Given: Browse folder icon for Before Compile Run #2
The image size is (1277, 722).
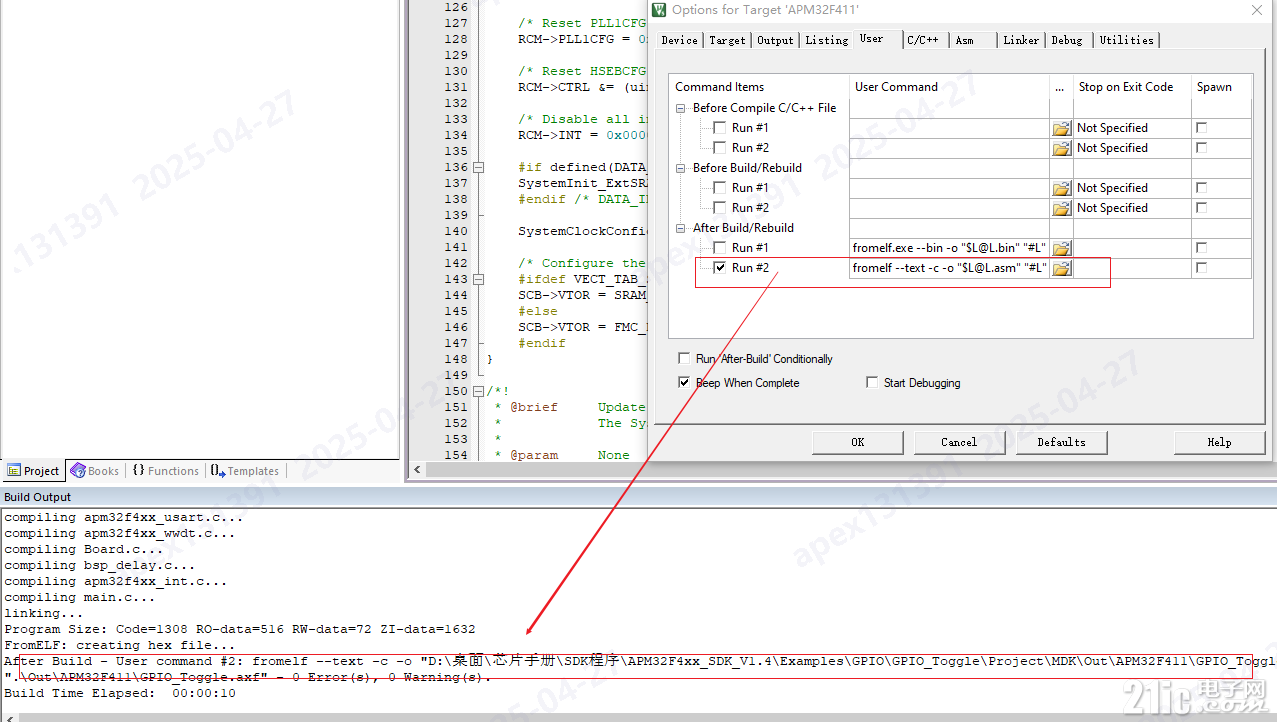Looking at the screenshot, I should click(1061, 148).
